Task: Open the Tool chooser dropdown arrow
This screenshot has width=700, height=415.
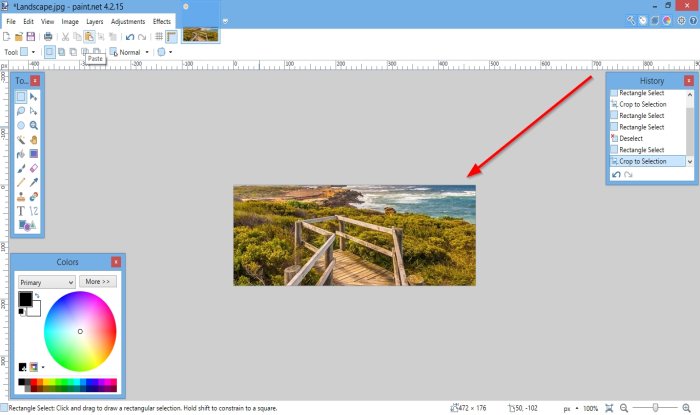Action: click(33, 52)
